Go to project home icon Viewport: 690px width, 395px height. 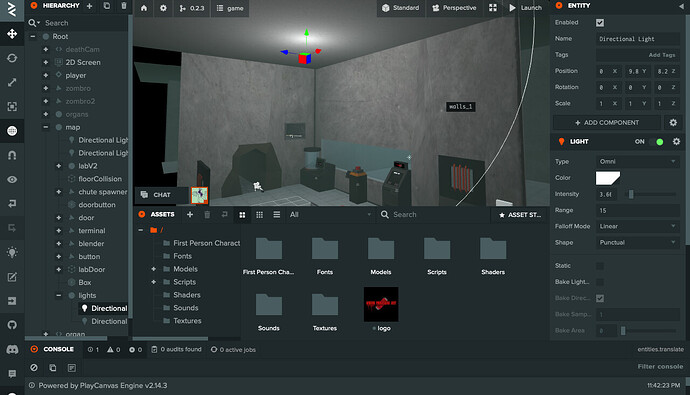144,8
